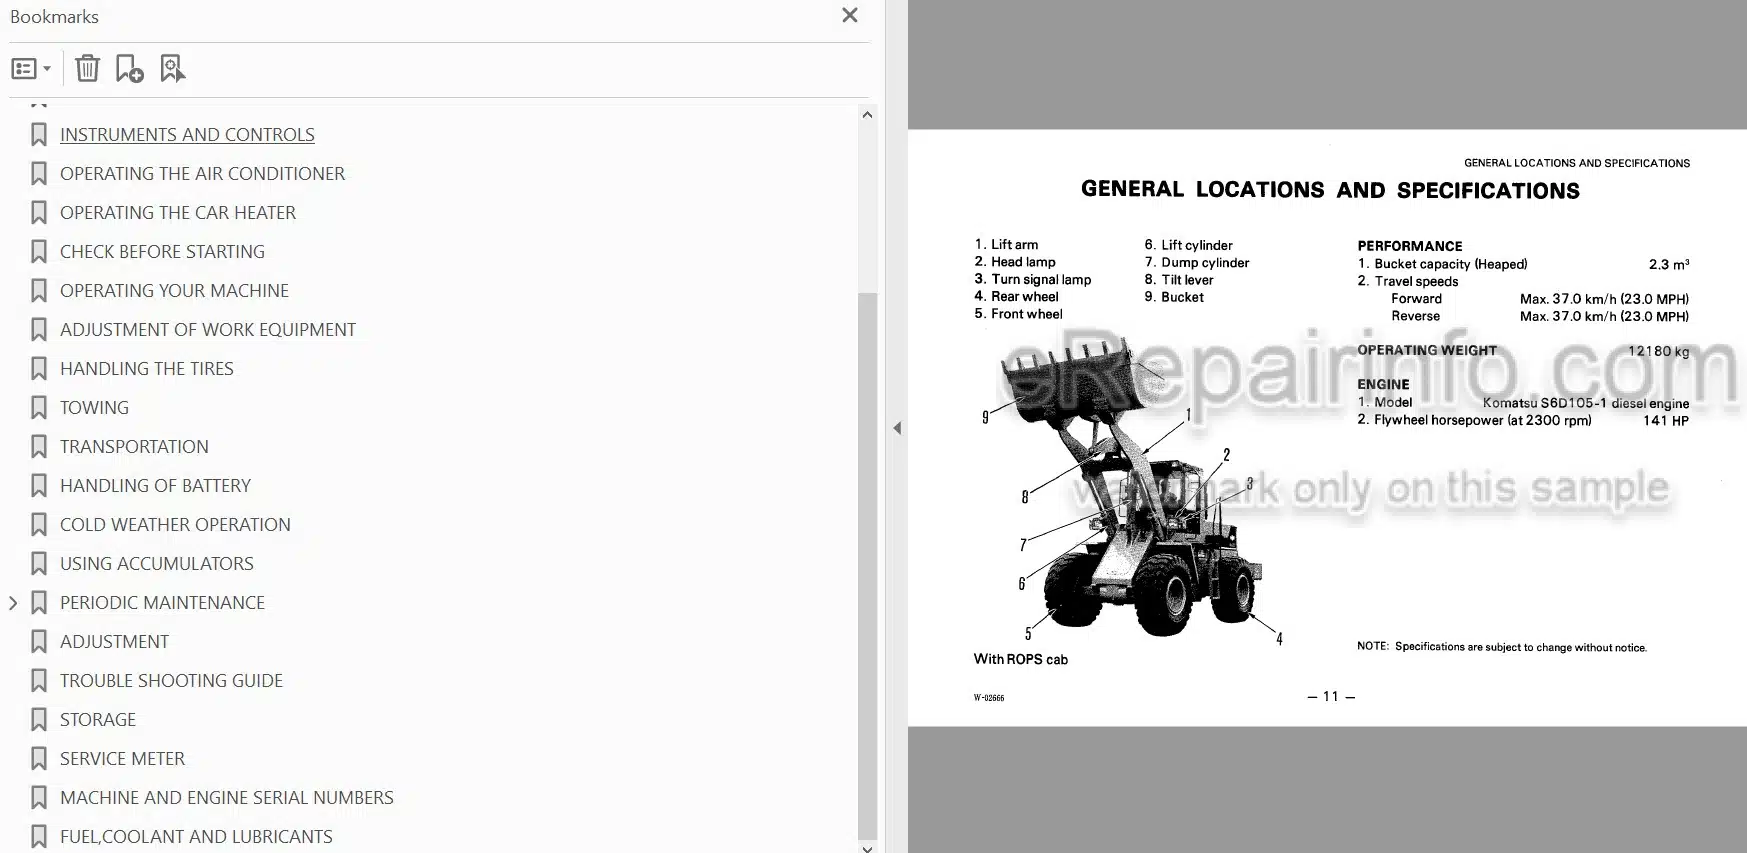Click the bookmarks panel scrollbar thumb
The width and height of the screenshot is (1747, 853).
coord(867,565)
